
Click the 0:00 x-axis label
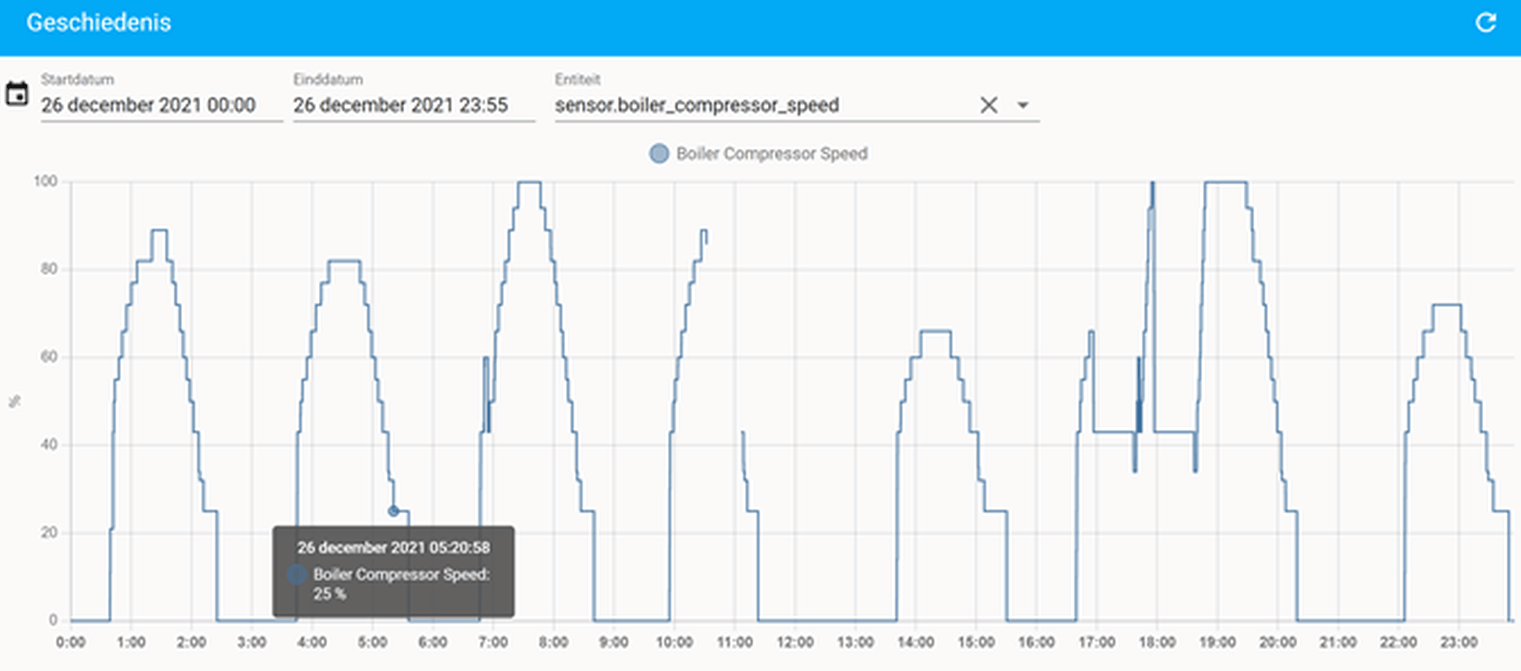[x=72, y=642]
